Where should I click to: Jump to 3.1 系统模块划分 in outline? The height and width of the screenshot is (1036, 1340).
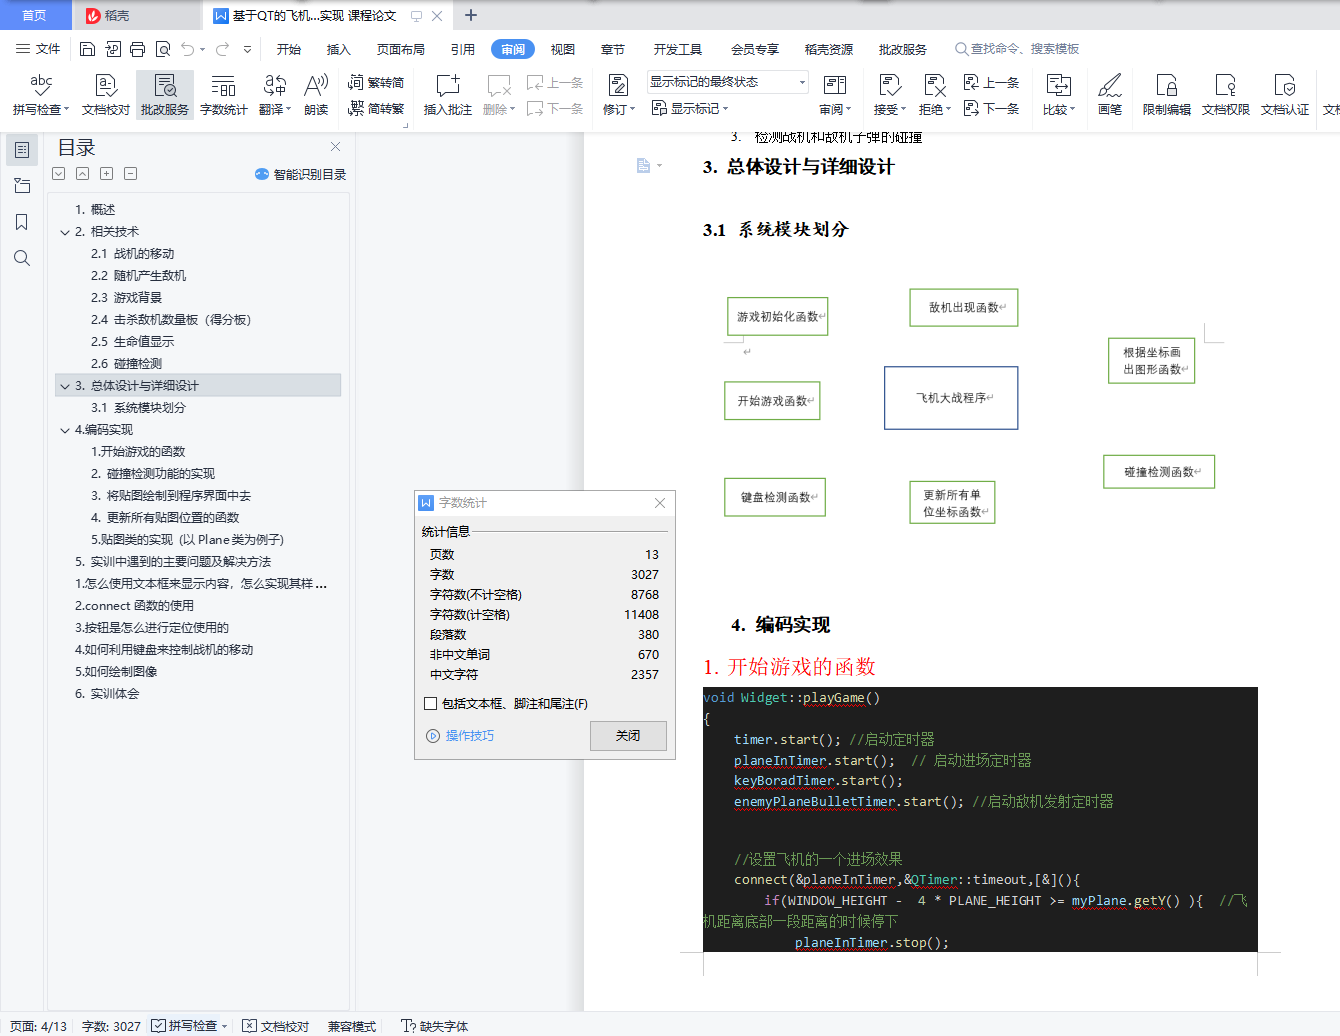coord(138,408)
